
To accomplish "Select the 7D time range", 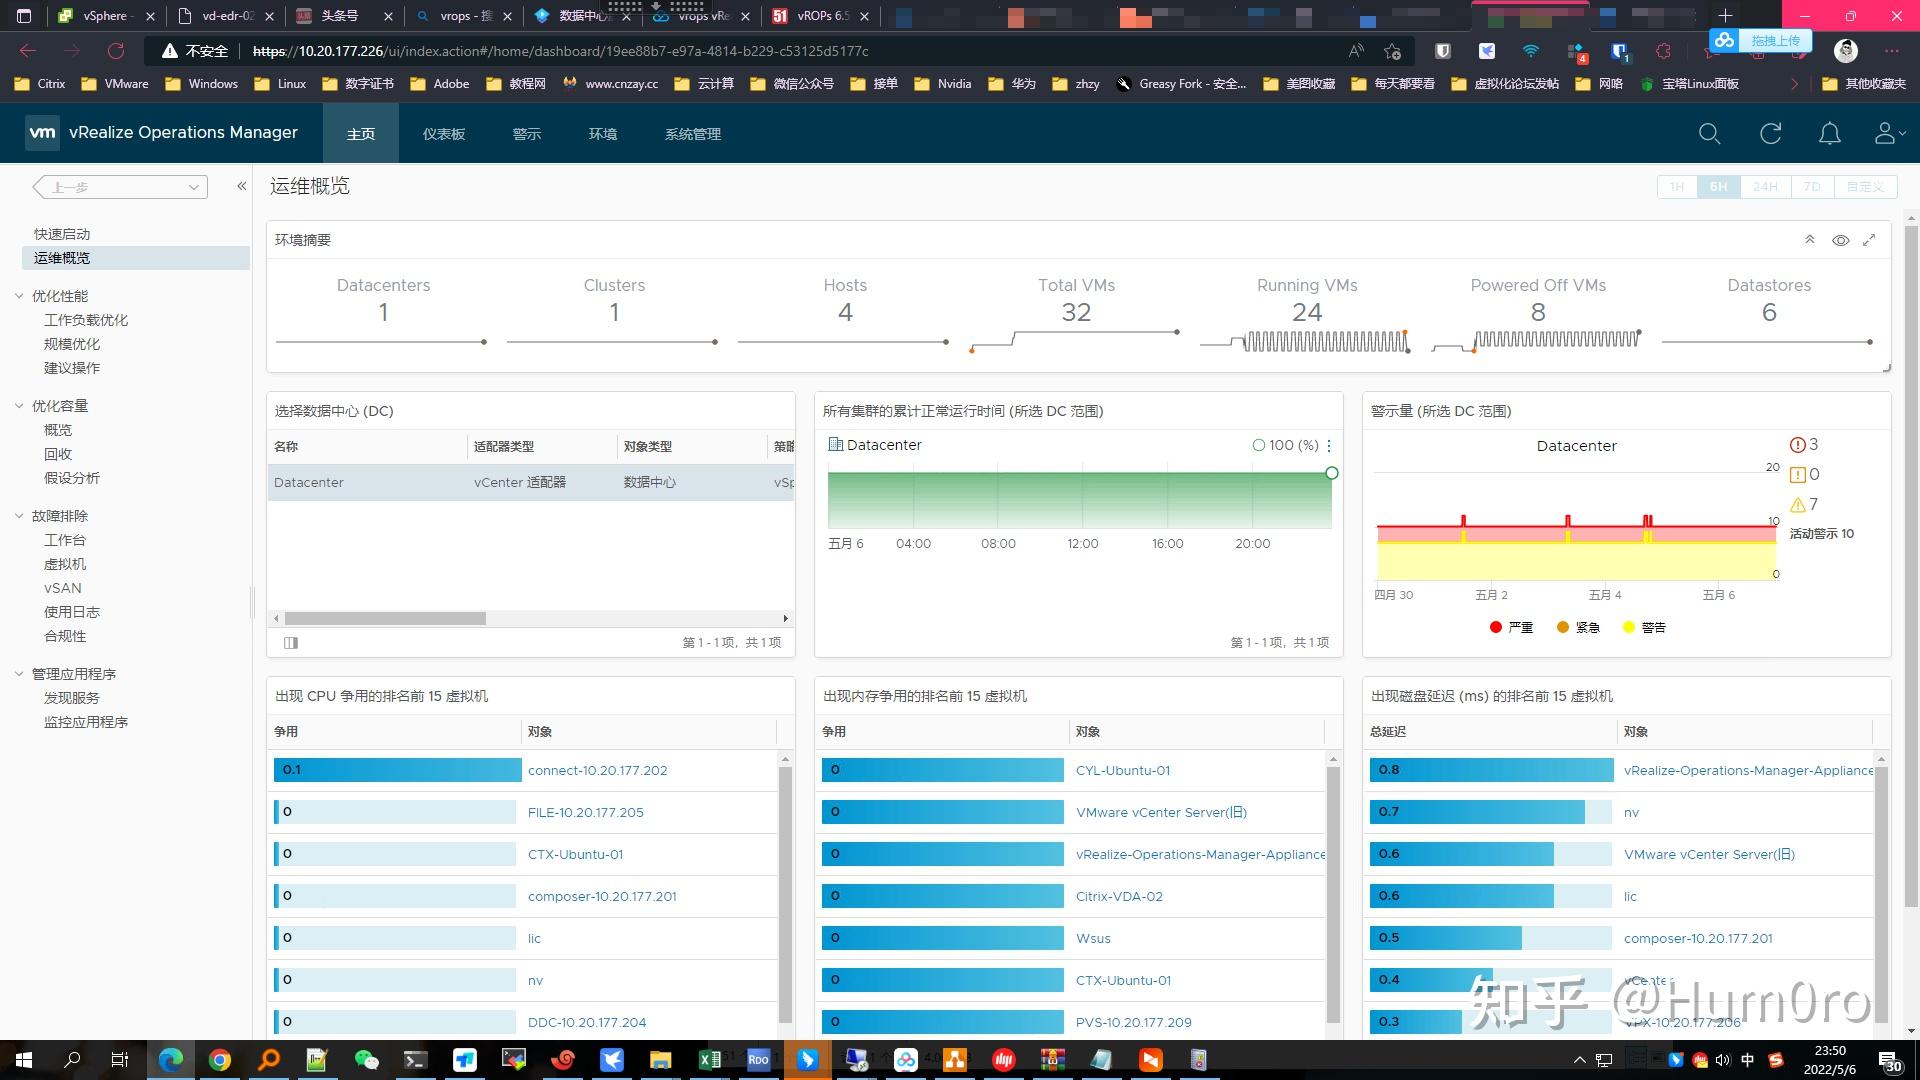I will click(x=1812, y=187).
